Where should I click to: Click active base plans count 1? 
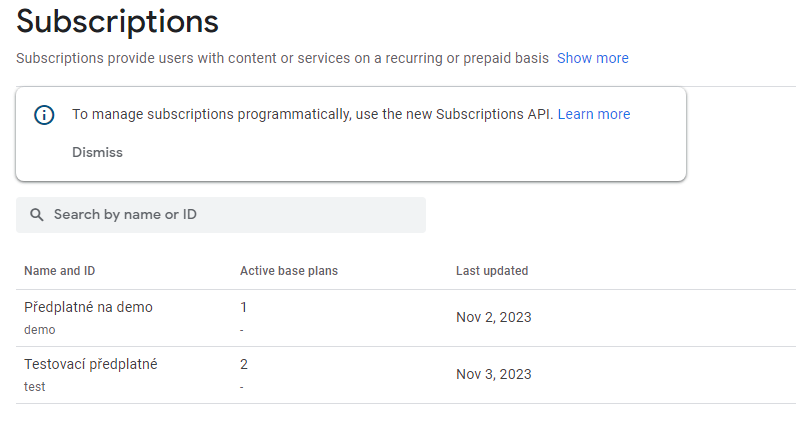[x=243, y=307]
